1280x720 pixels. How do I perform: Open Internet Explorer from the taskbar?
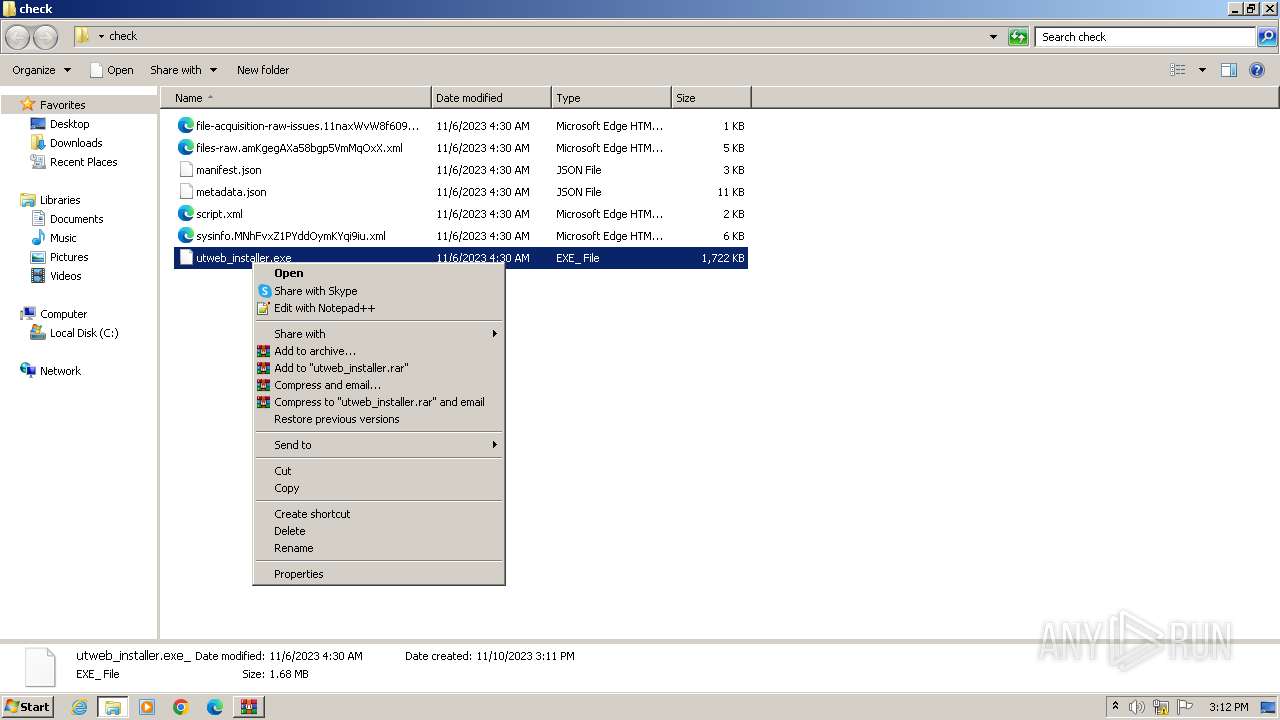pyautogui.click(x=79, y=707)
